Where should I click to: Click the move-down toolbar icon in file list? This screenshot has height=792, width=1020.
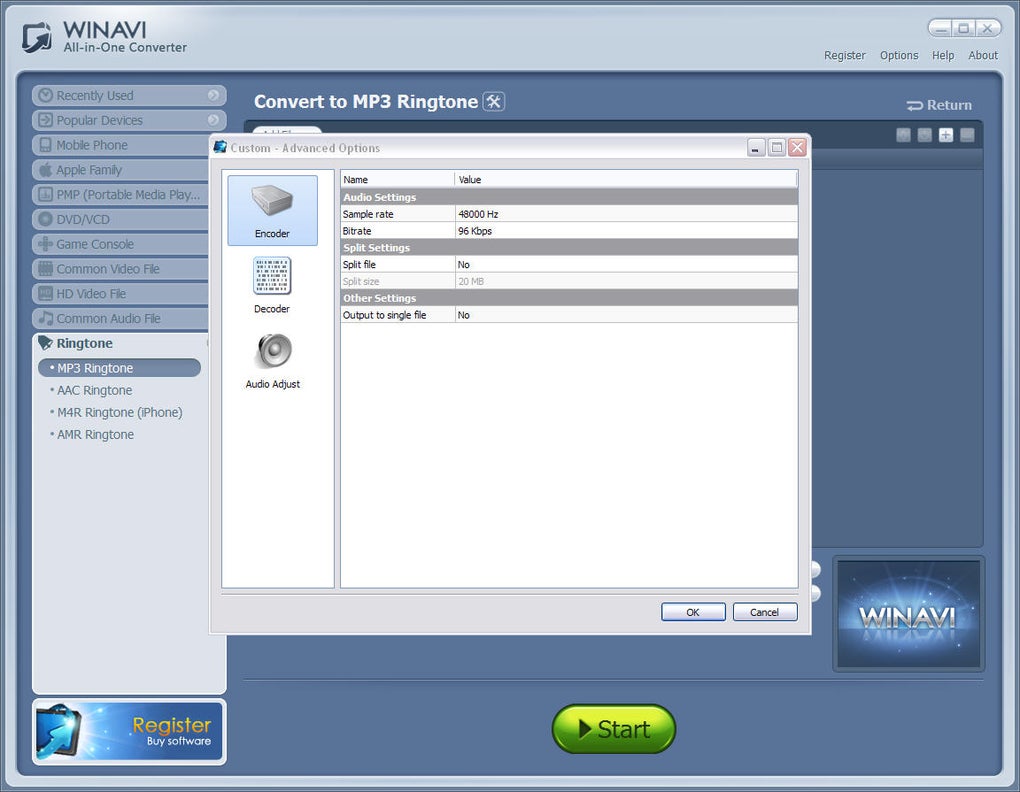tap(924, 135)
